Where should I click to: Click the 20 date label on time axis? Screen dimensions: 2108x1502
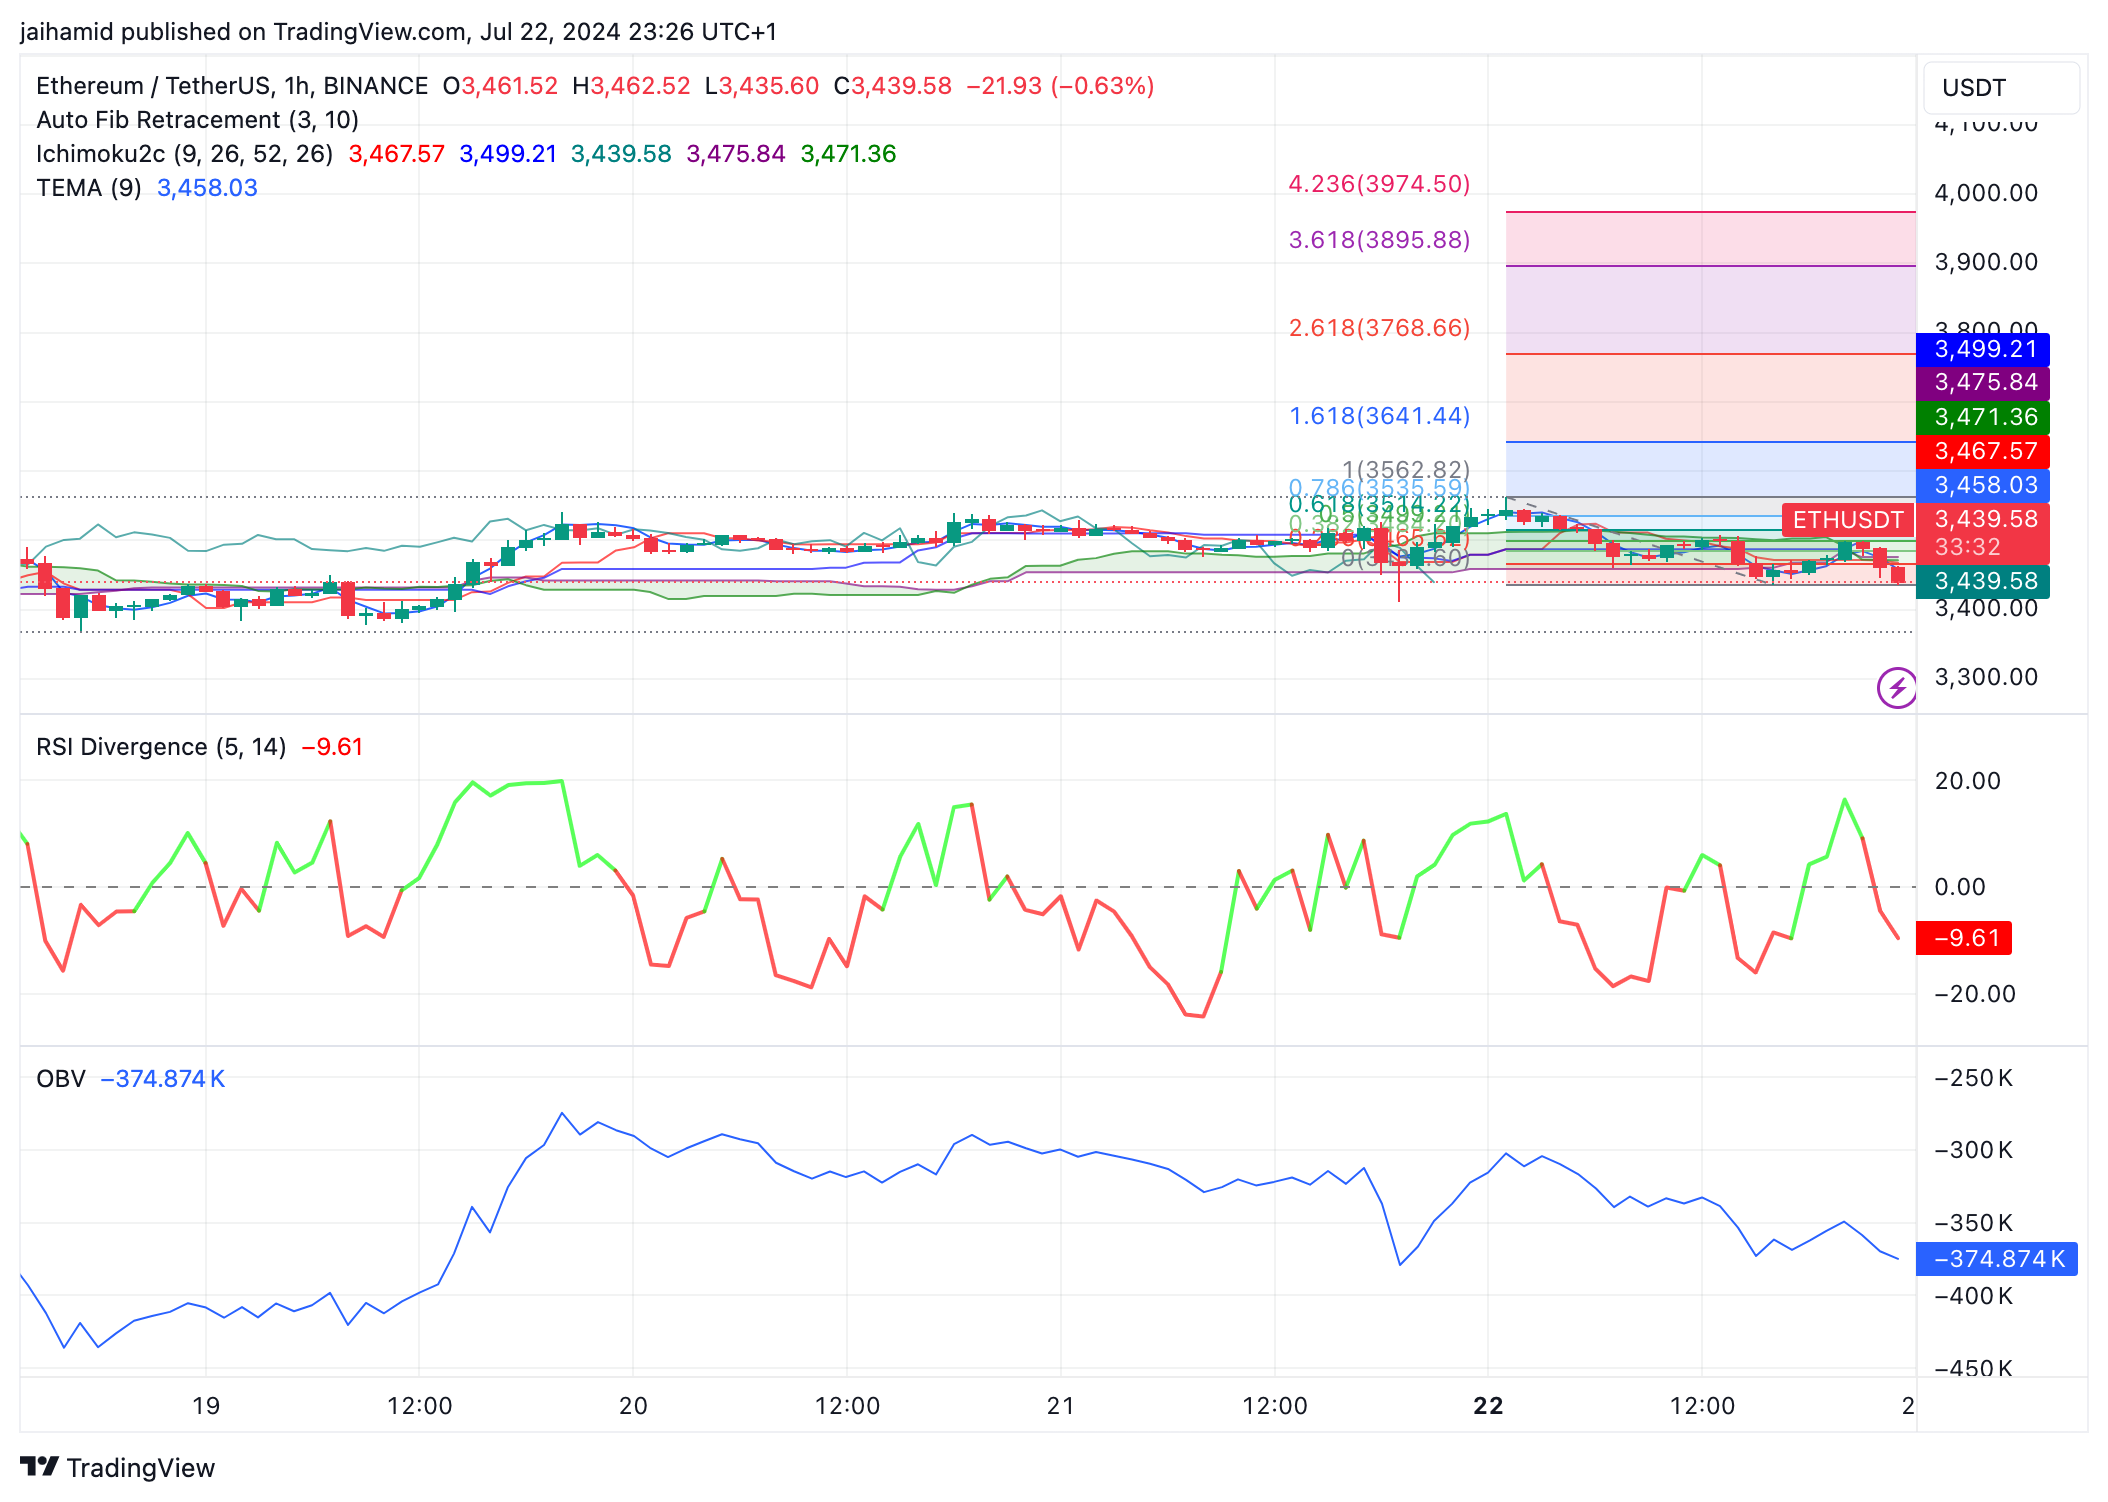point(633,1406)
